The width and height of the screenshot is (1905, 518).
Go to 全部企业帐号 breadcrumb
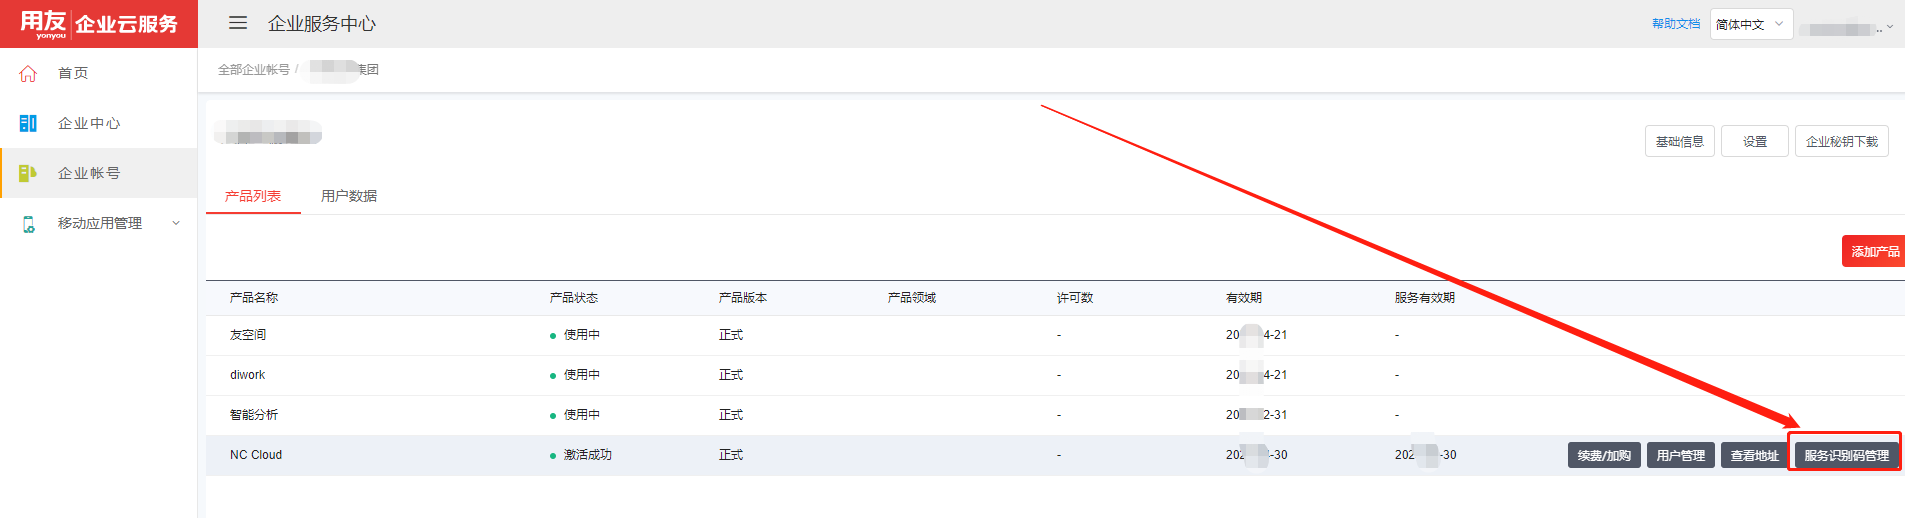(254, 70)
